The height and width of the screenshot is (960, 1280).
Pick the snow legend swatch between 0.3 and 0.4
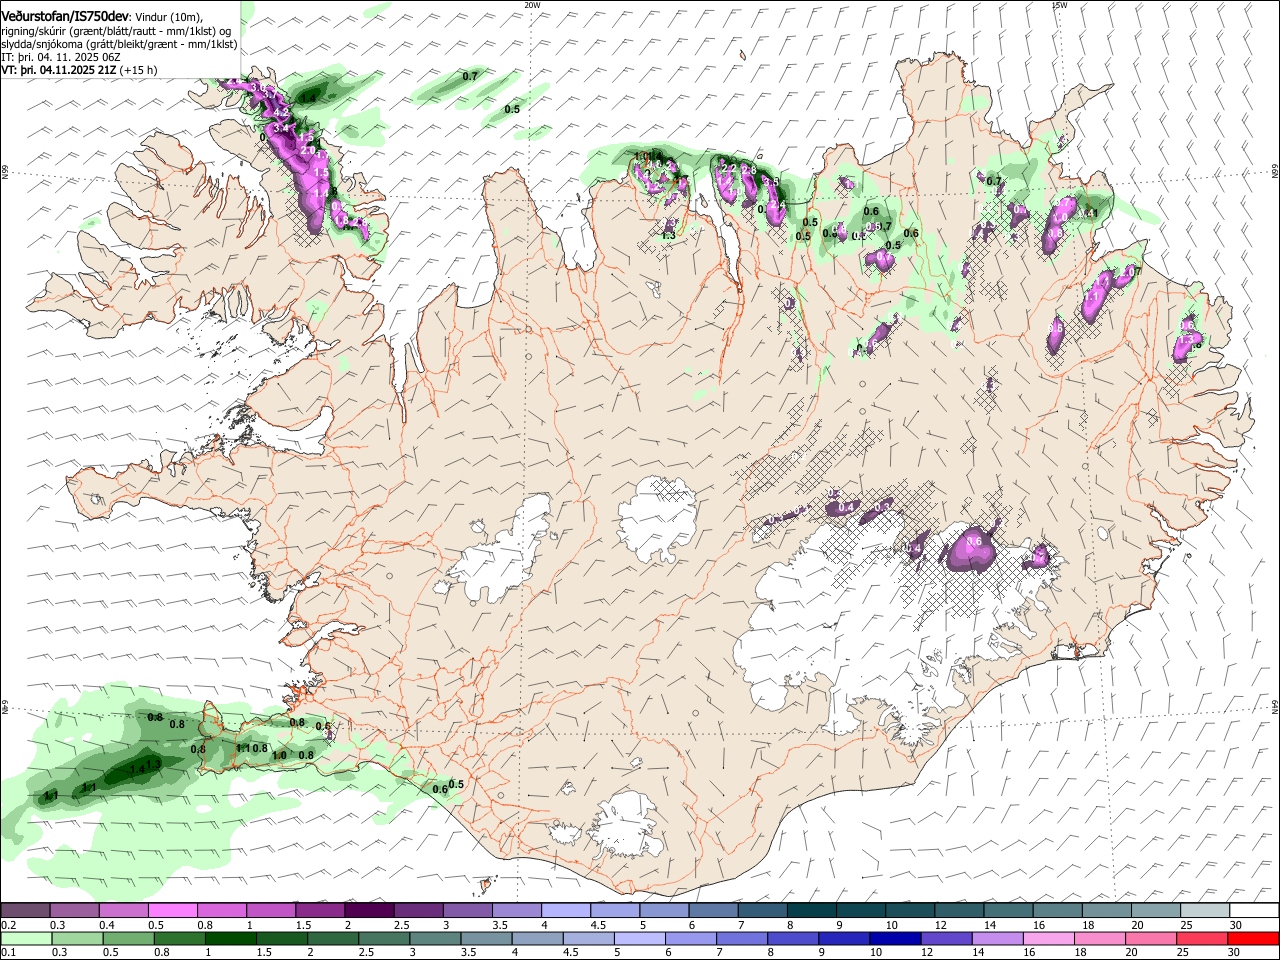(74, 911)
